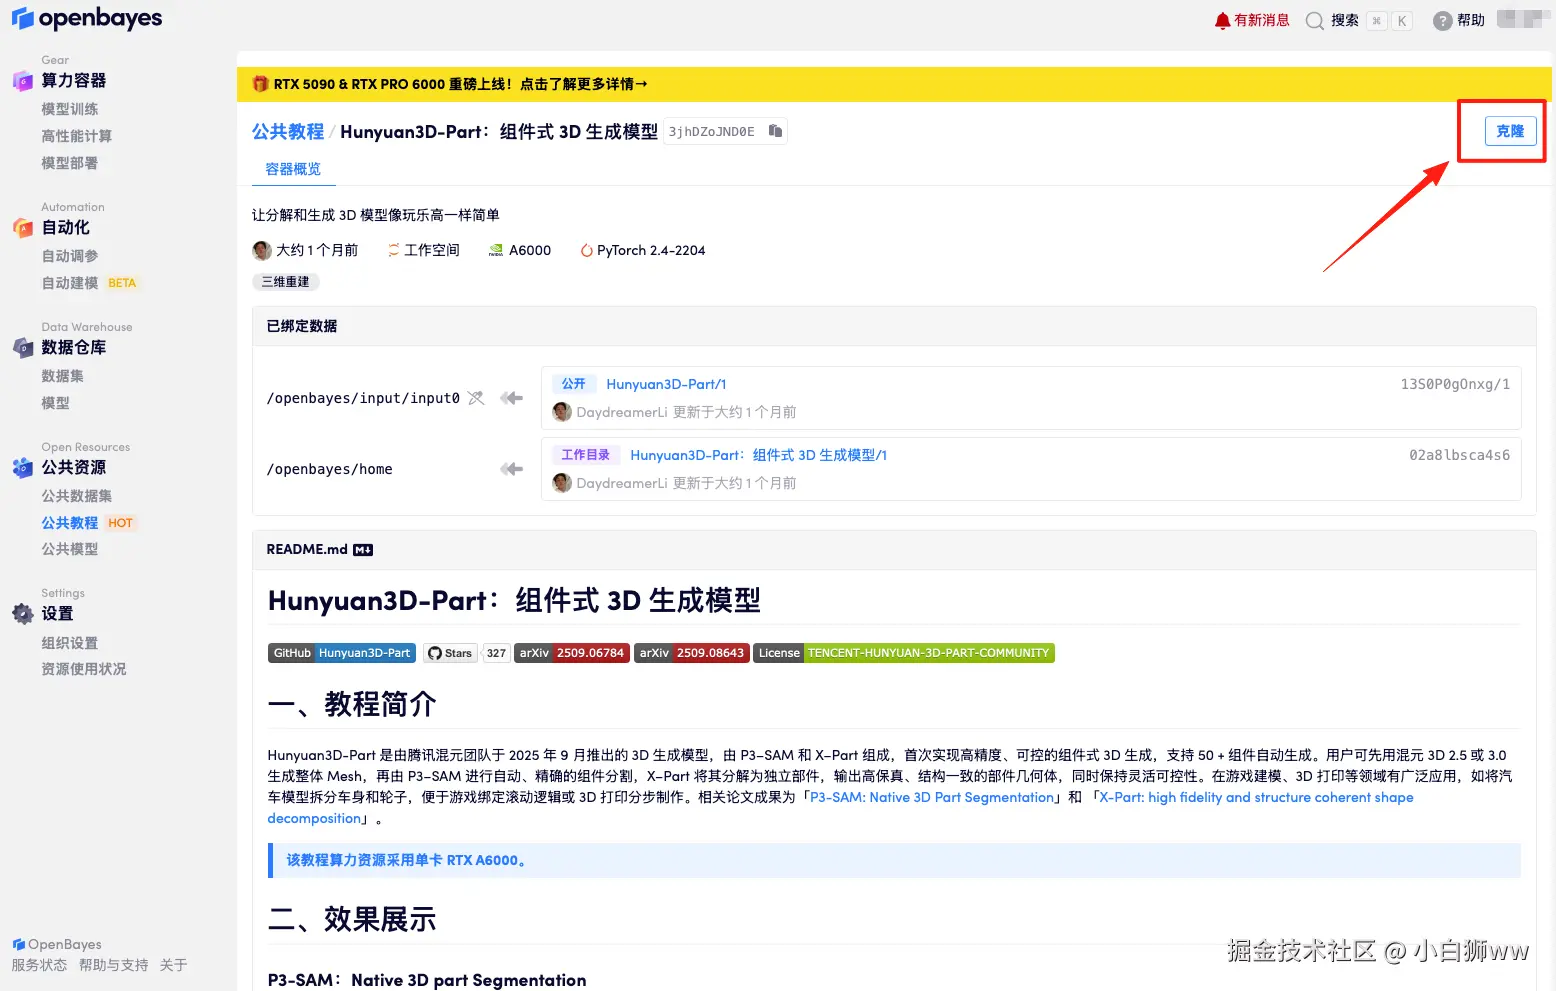This screenshot has width=1556, height=991.
Task: Open P3-SAM: Native 3D Part Segmentation link
Action: pos(932,797)
